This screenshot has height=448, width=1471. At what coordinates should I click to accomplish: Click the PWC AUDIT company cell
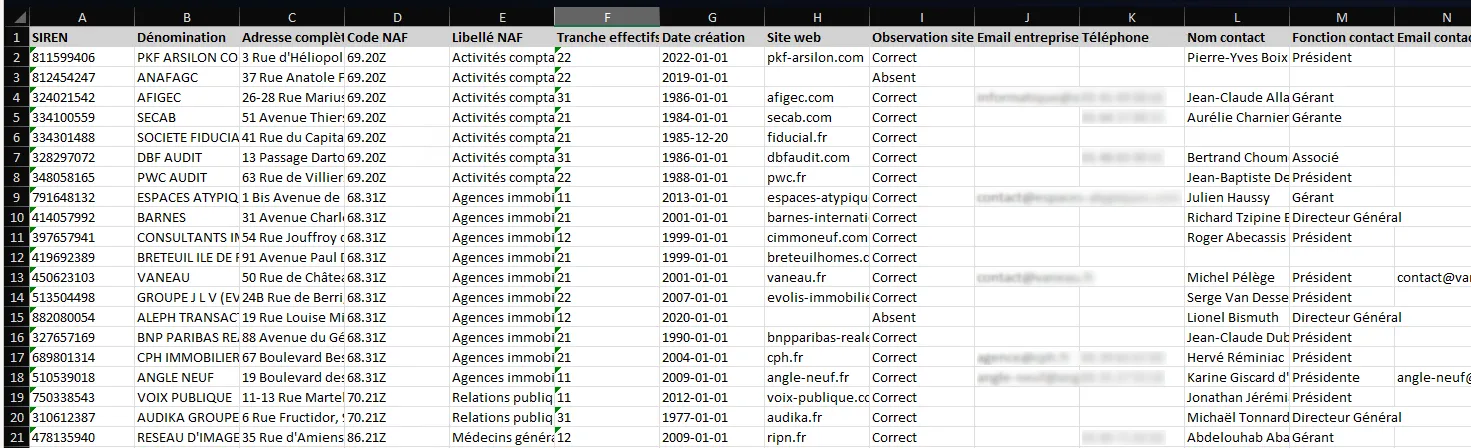[187, 177]
